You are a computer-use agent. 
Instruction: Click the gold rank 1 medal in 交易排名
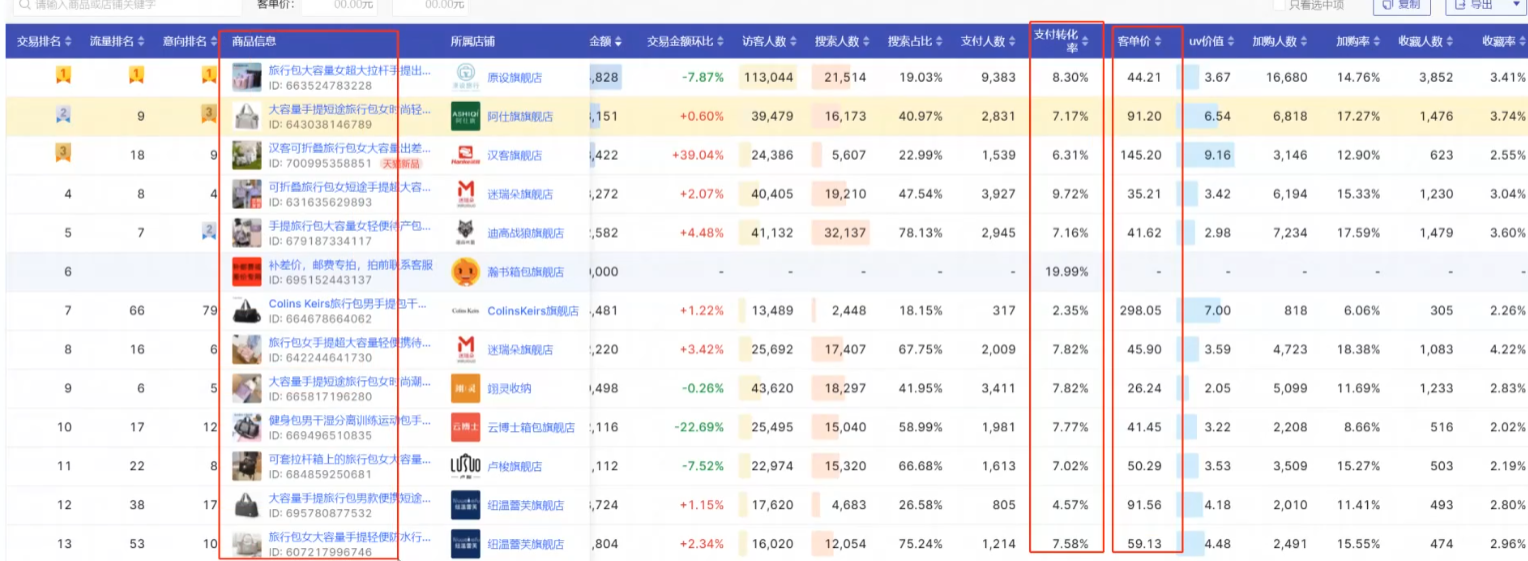click(x=62, y=75)
